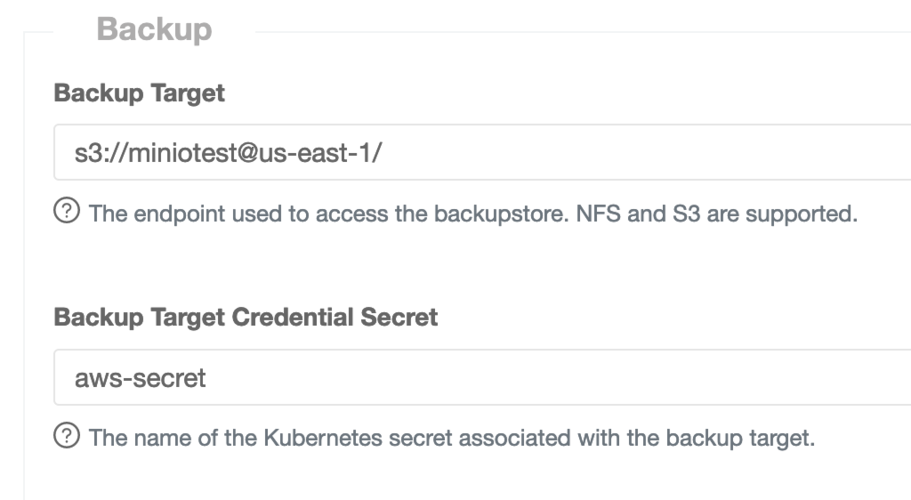
Task: Click the help icon below Backup Target field
Action: click(x=67, y=211)
